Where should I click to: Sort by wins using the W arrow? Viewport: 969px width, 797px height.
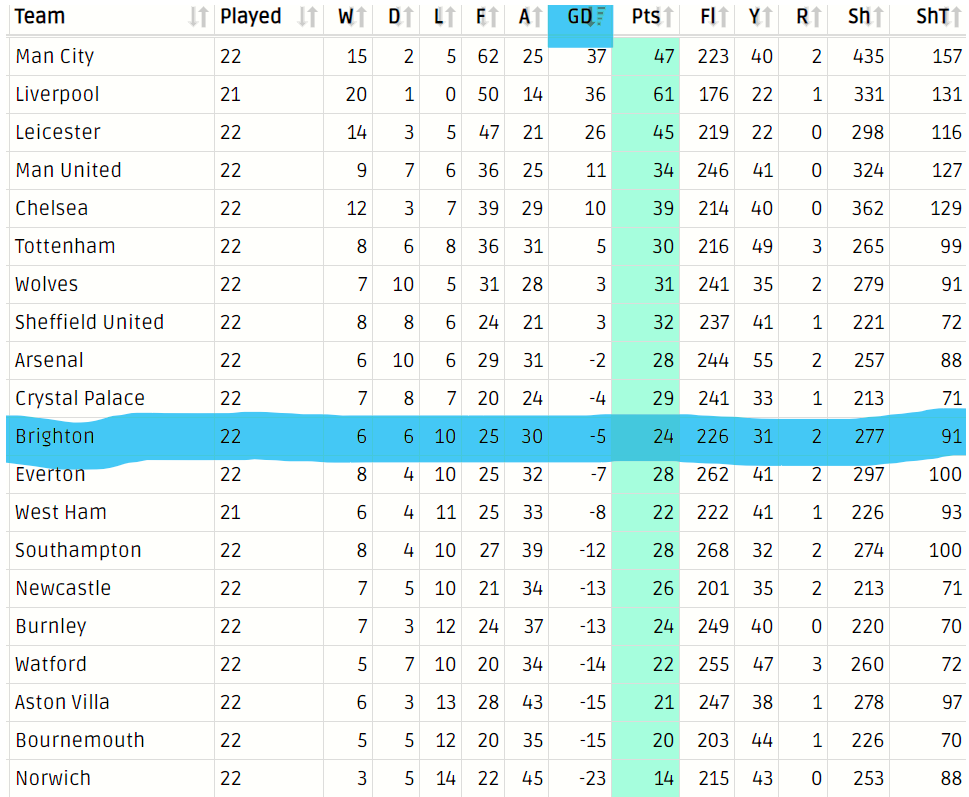(362, 17)
